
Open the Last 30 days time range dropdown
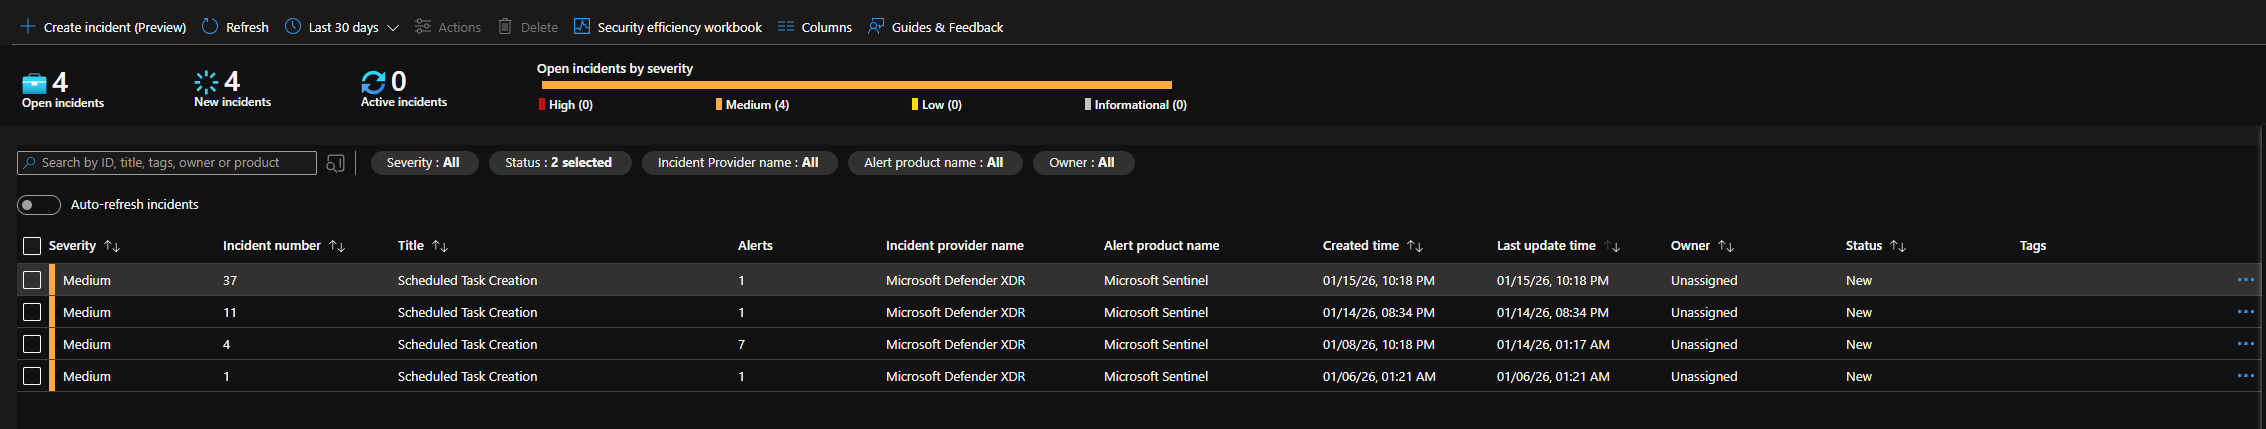(x=343, y=27)
